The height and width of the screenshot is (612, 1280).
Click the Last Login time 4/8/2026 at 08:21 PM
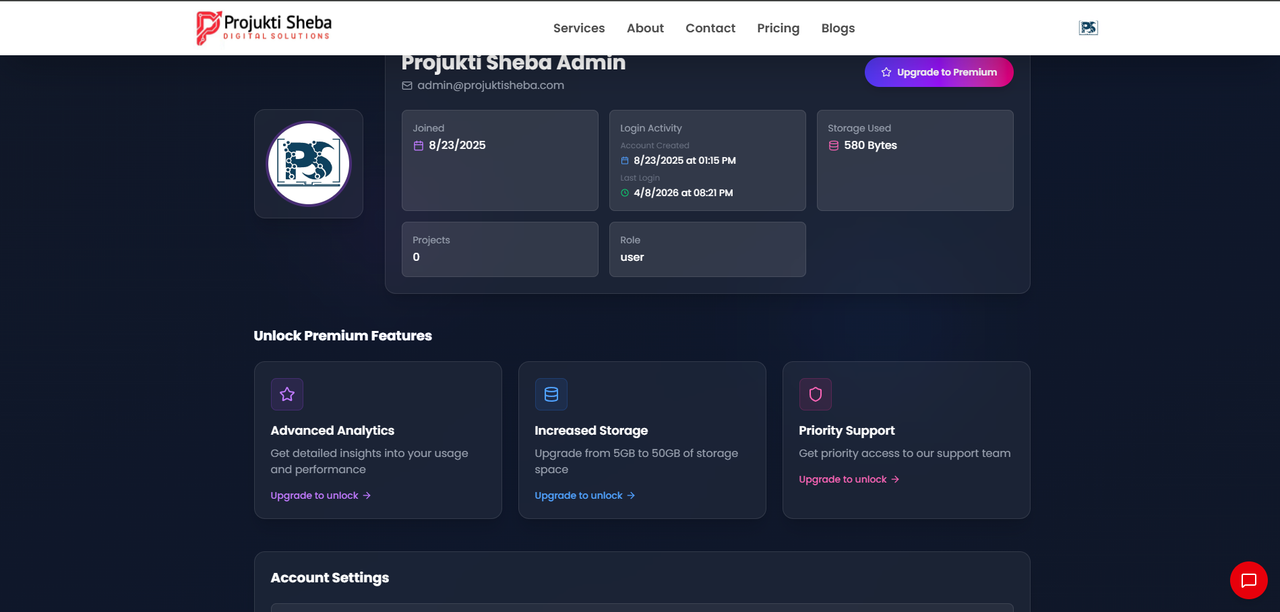click(x=683, y=193)
